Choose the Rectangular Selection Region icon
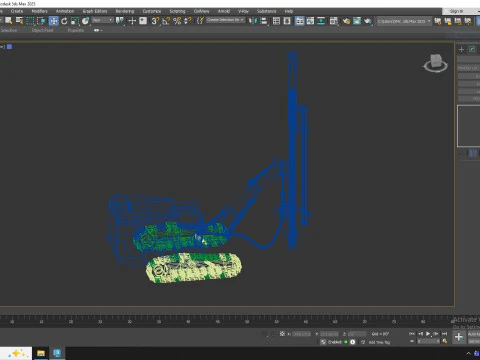The height and width of the screenshot is (360, 480). [30, 21]
